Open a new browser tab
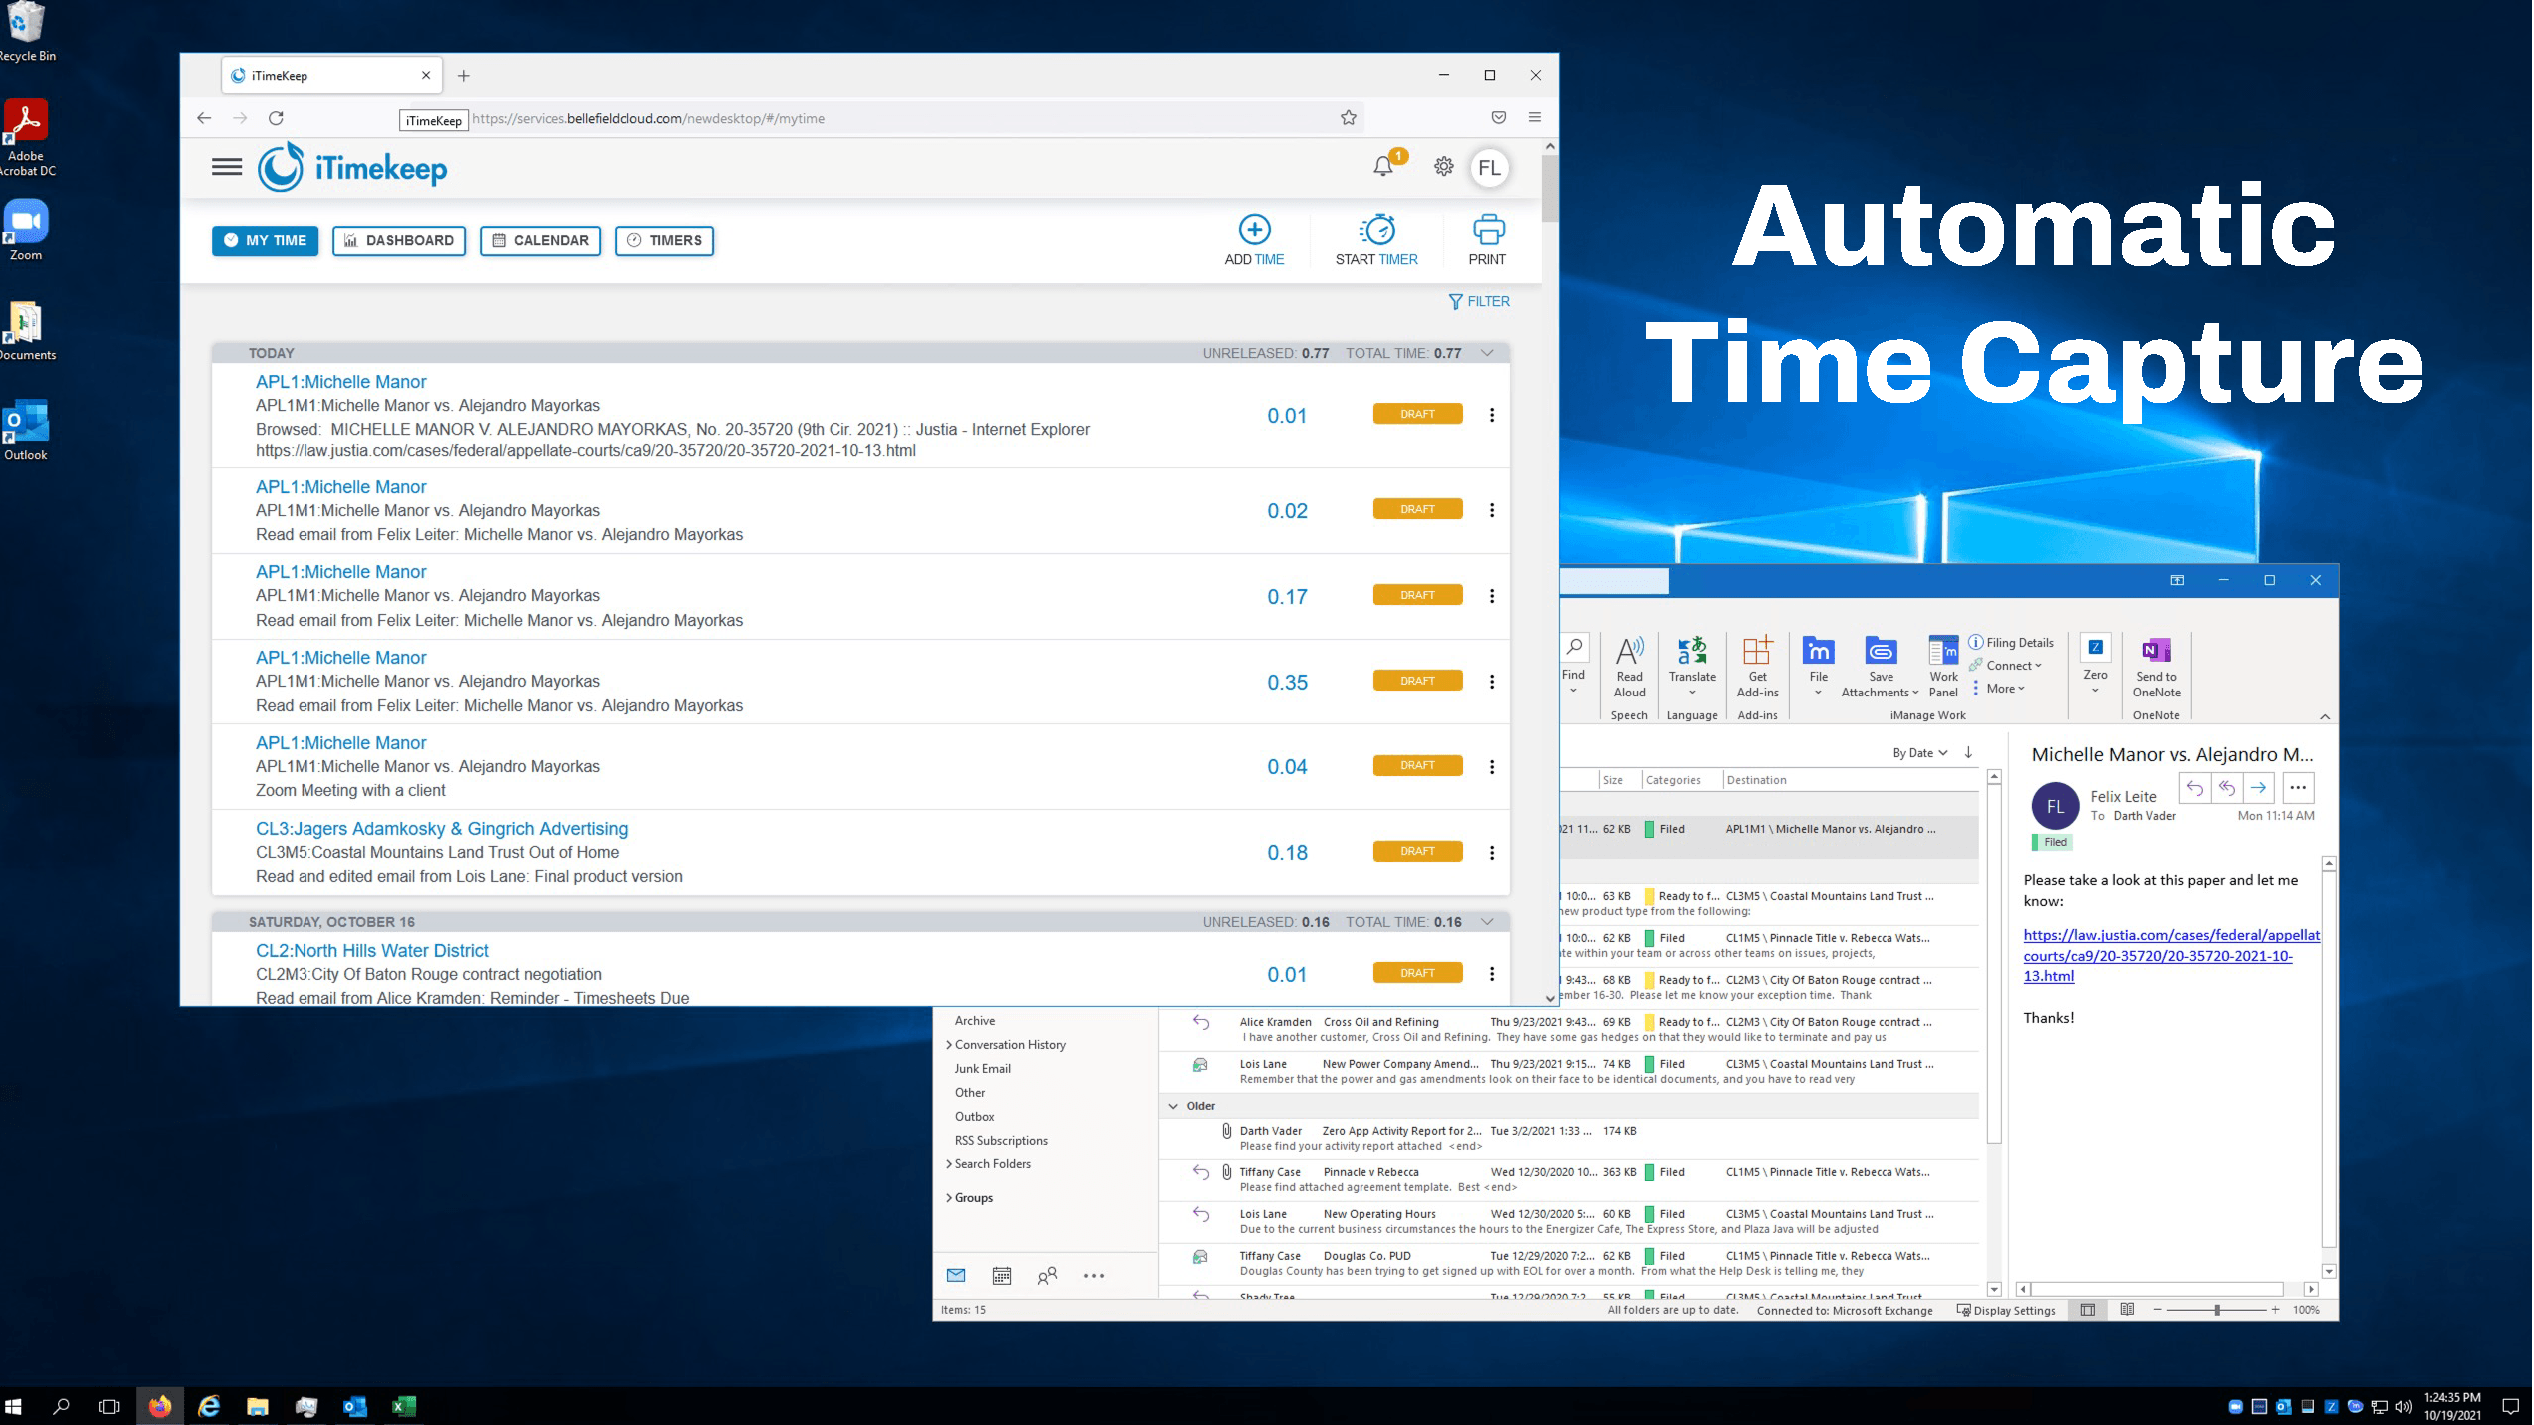Viewport: 2534px width, 1425px height. 463,76
